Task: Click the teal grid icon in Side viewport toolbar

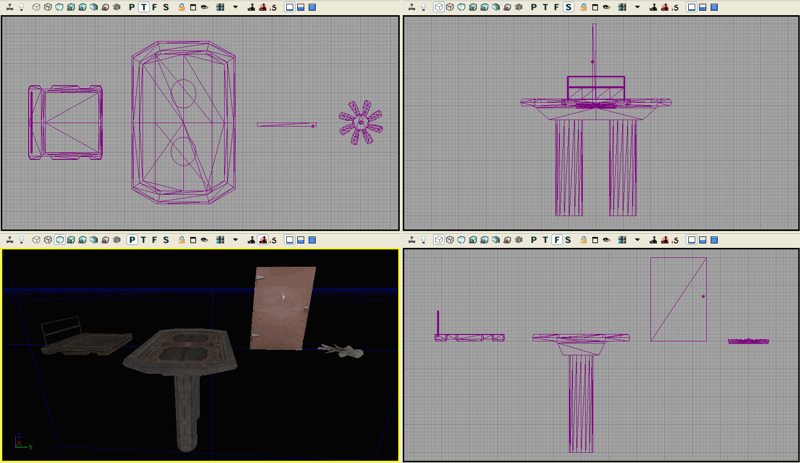Action: 622,7
